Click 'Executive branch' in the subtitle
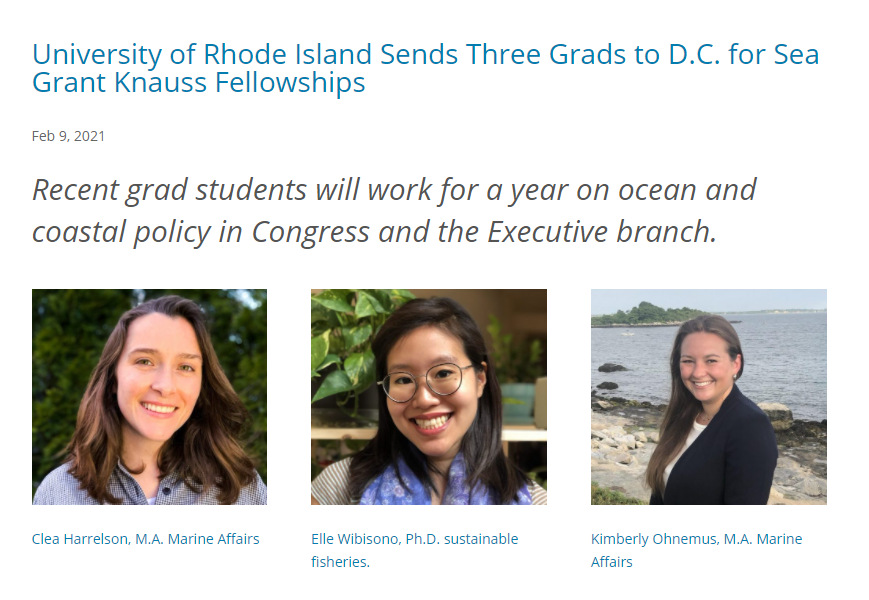This screenshot has width=869, height=600. coord(601,232)
